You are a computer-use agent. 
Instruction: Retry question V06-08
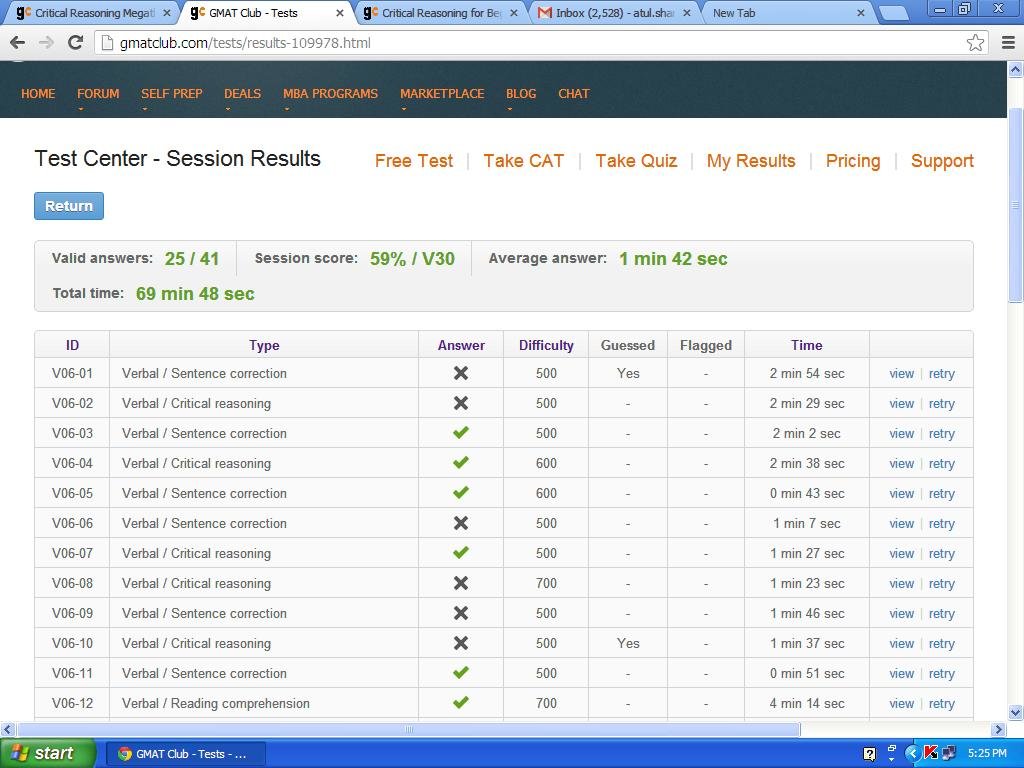(941, 583)
